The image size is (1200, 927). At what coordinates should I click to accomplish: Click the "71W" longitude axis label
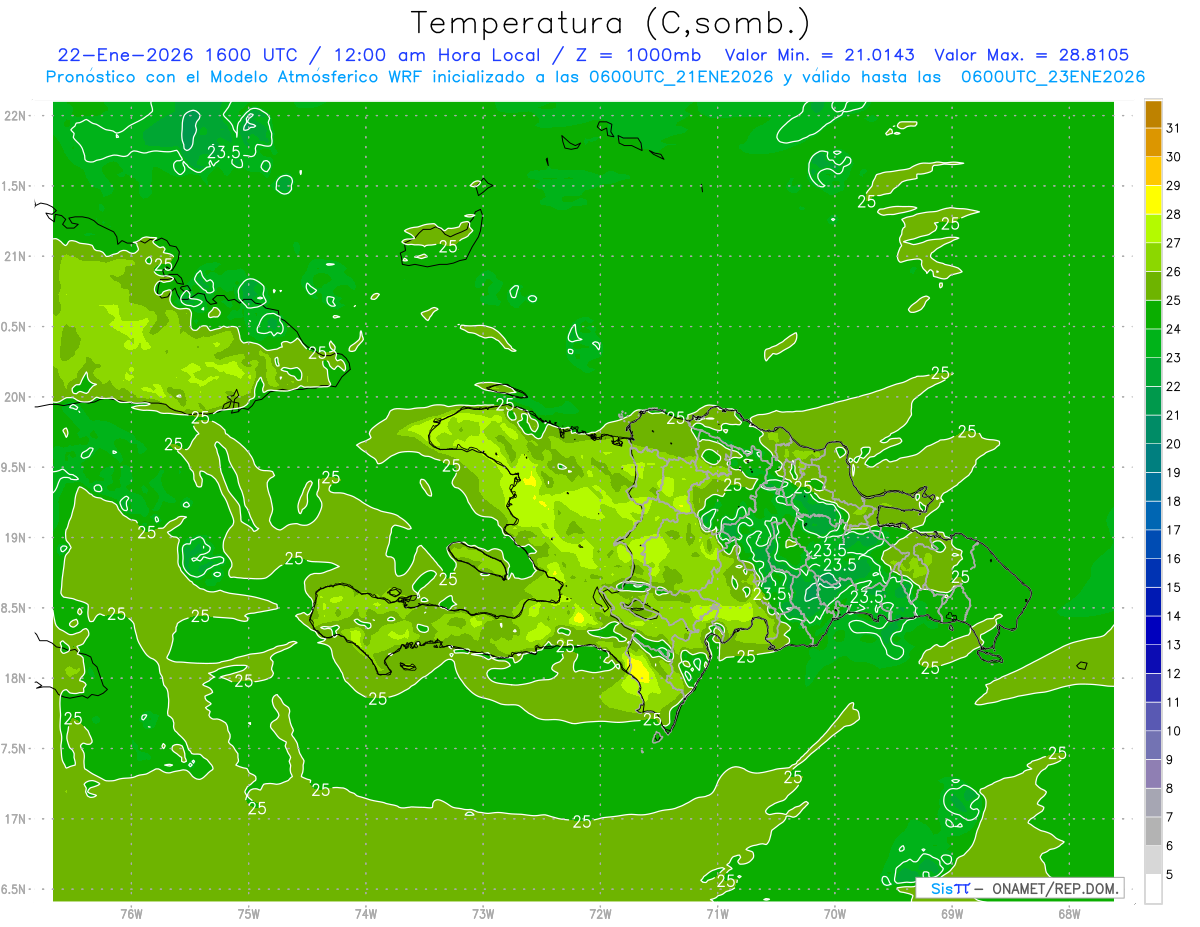click(x=717, y=914)
